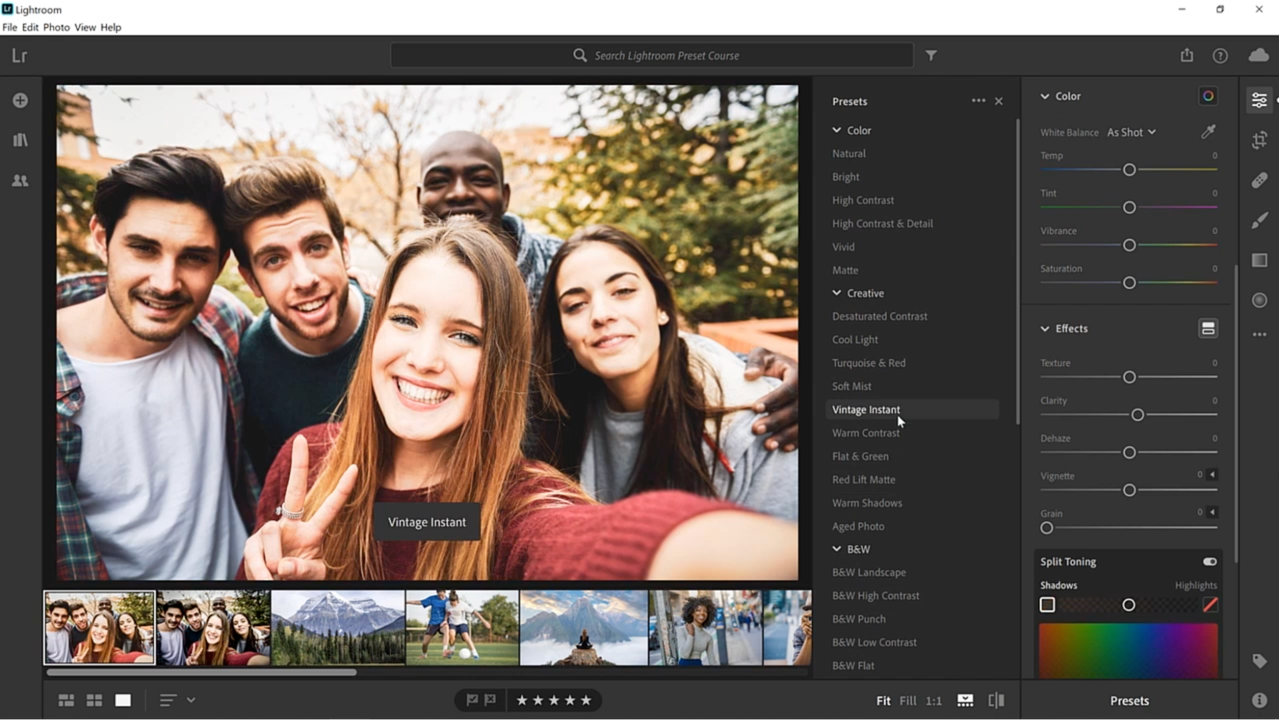Screen dimensions: 1279x720
Task: Open the White Balance dropdown
Action: (1131, 131)
